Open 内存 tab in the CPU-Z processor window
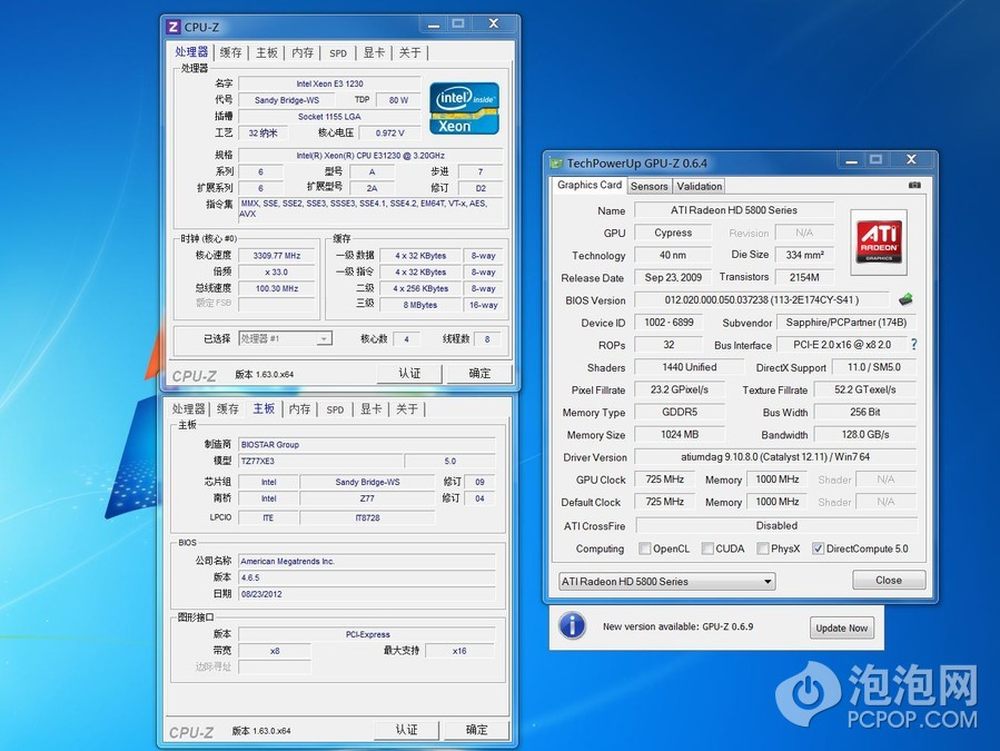The image size is (1000, 751). point(302,53)
